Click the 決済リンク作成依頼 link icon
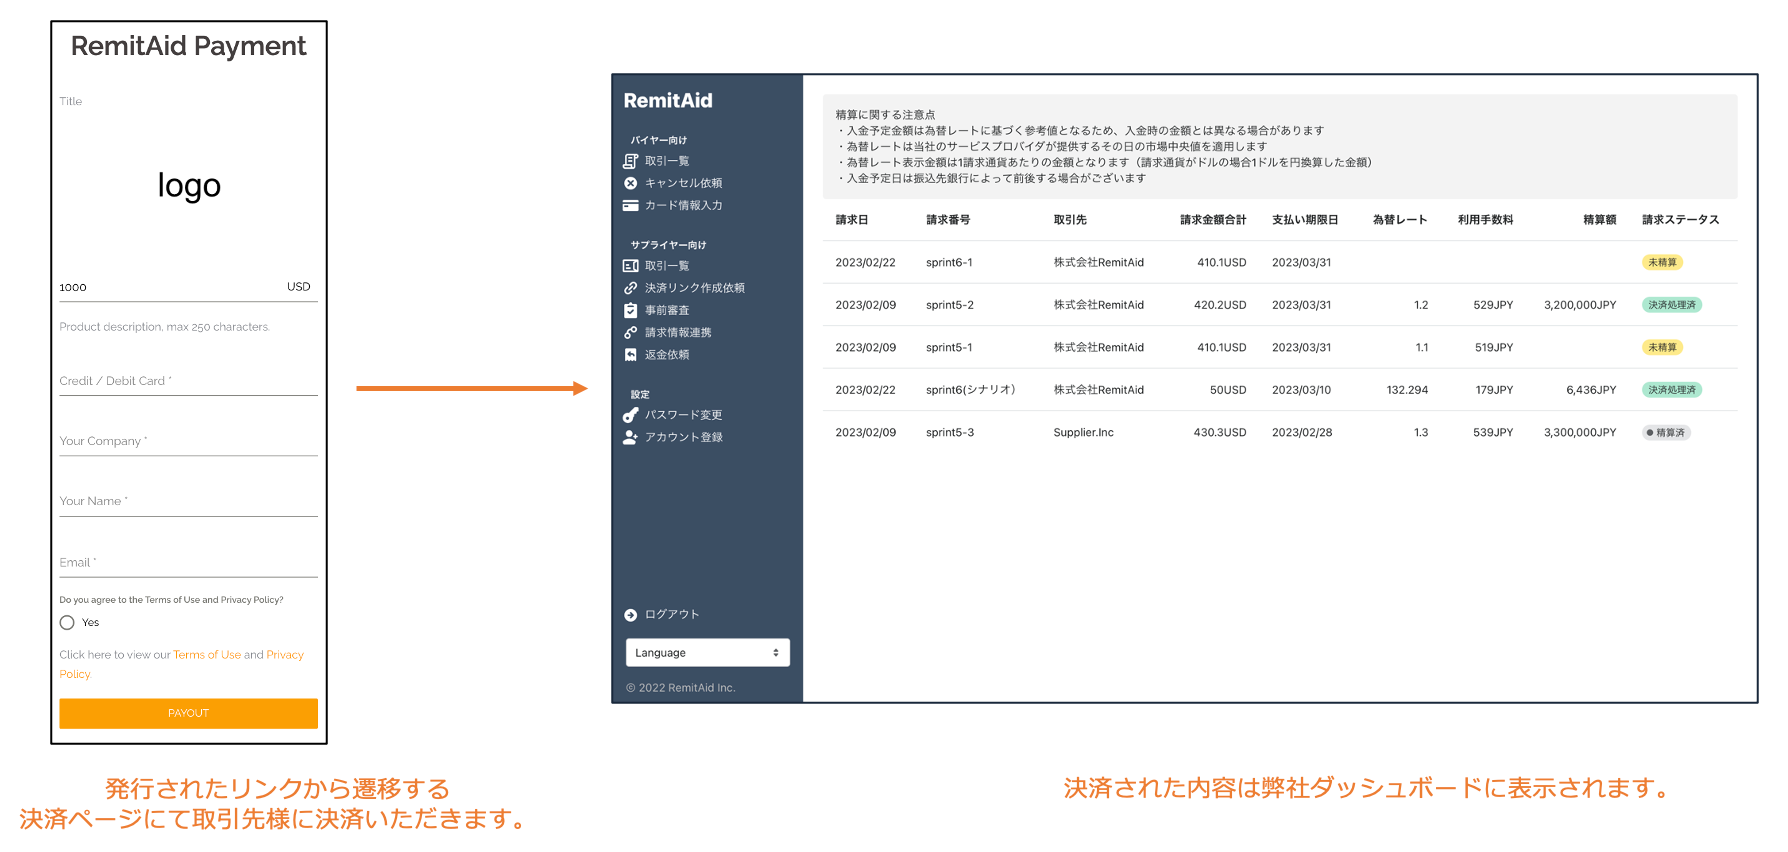 [x=630, y=288]
